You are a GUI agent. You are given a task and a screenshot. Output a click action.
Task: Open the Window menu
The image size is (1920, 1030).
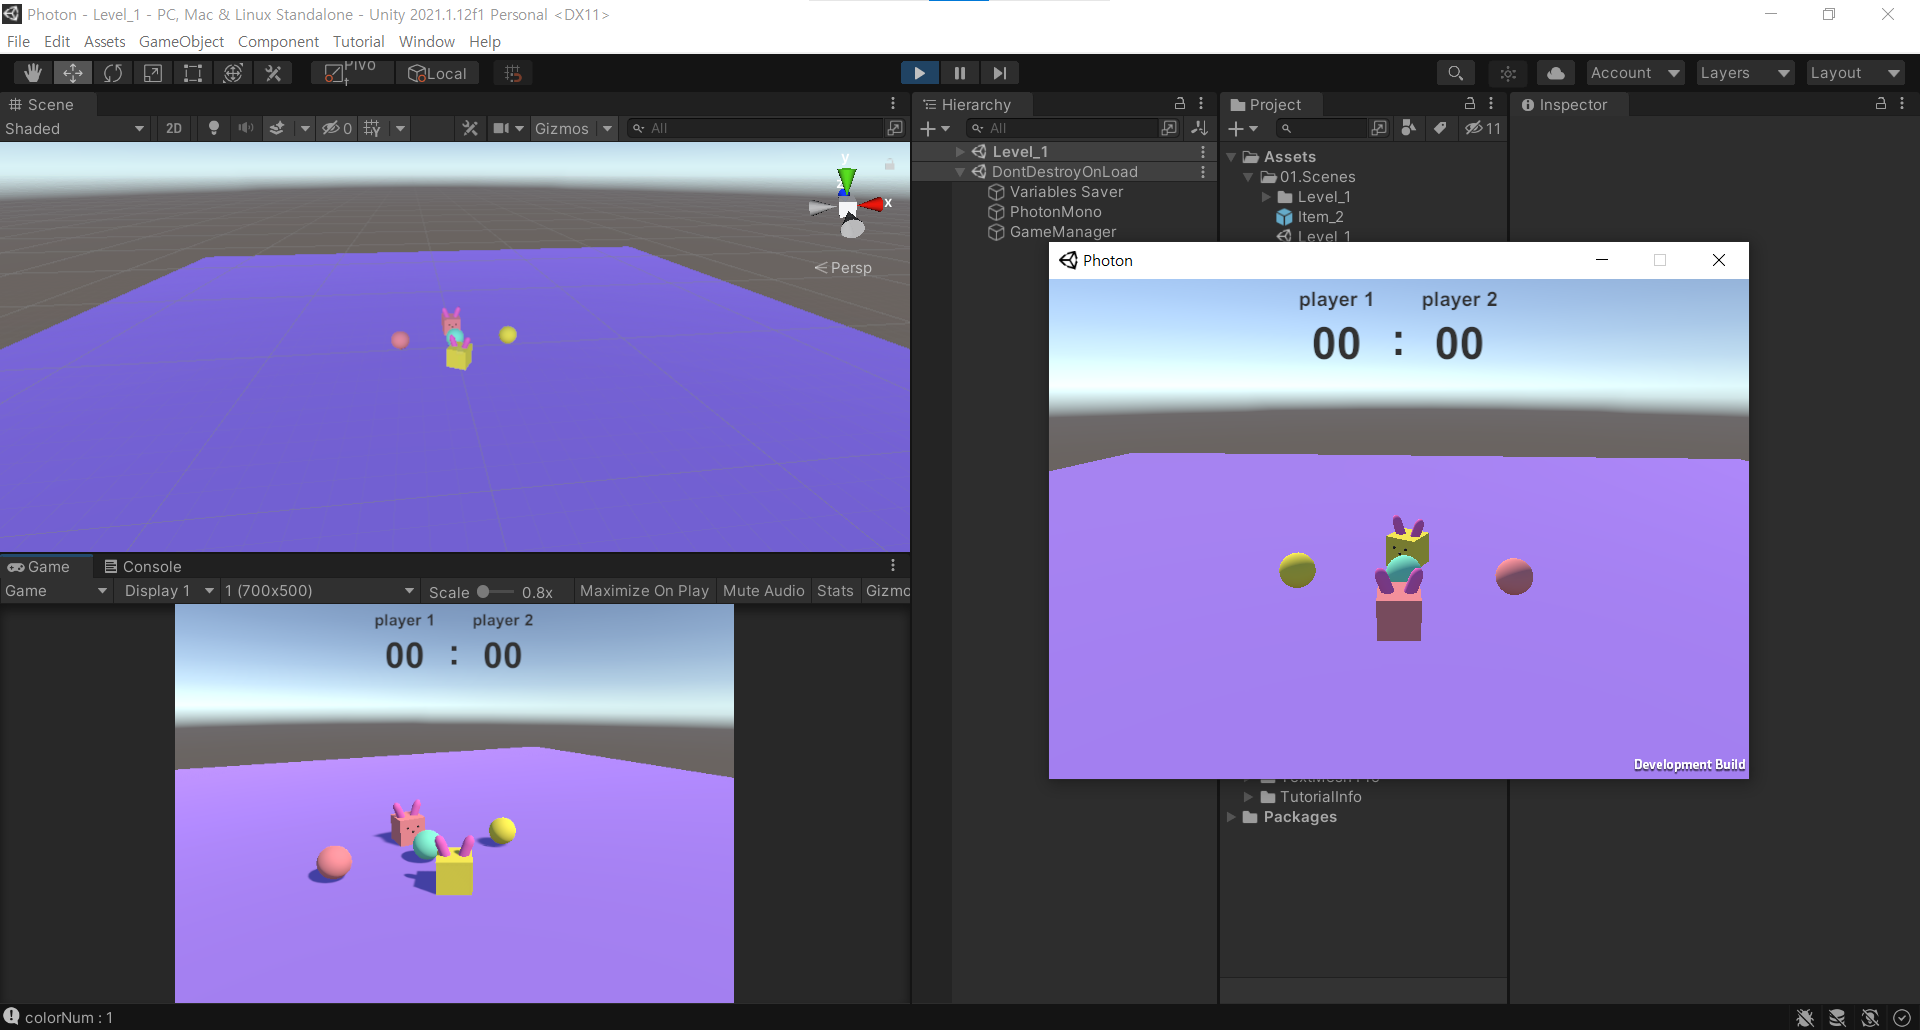[x=427, y=42]
